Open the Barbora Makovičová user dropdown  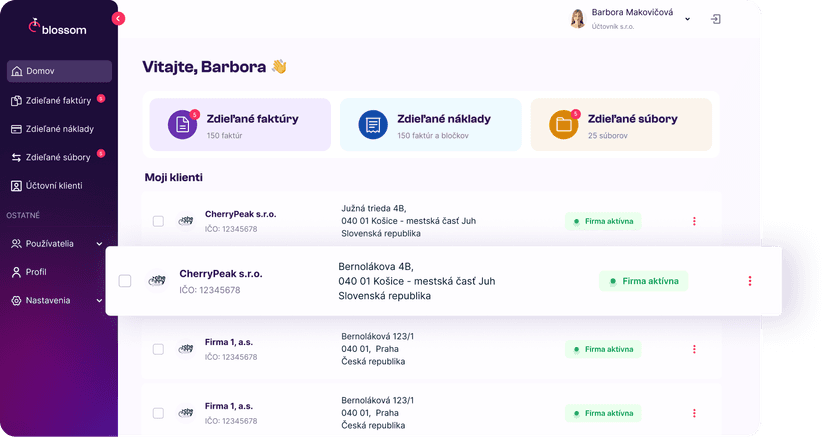click(x=688, y=19)
